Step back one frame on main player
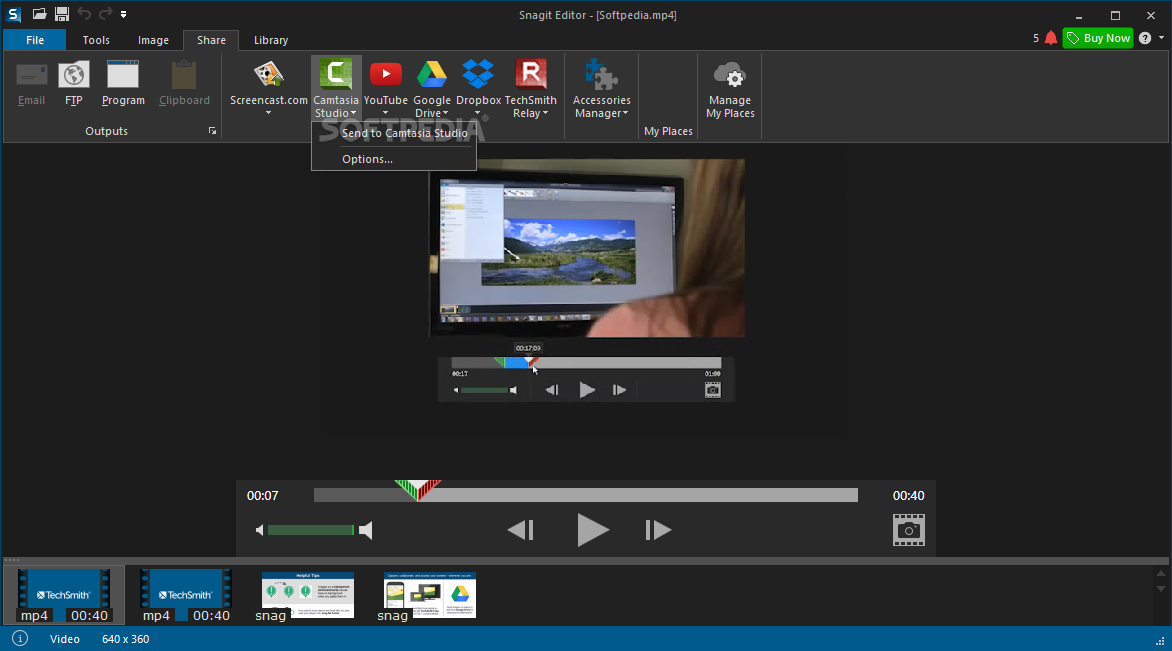This screenshot has height=651, width=1172. pos(521,530)
